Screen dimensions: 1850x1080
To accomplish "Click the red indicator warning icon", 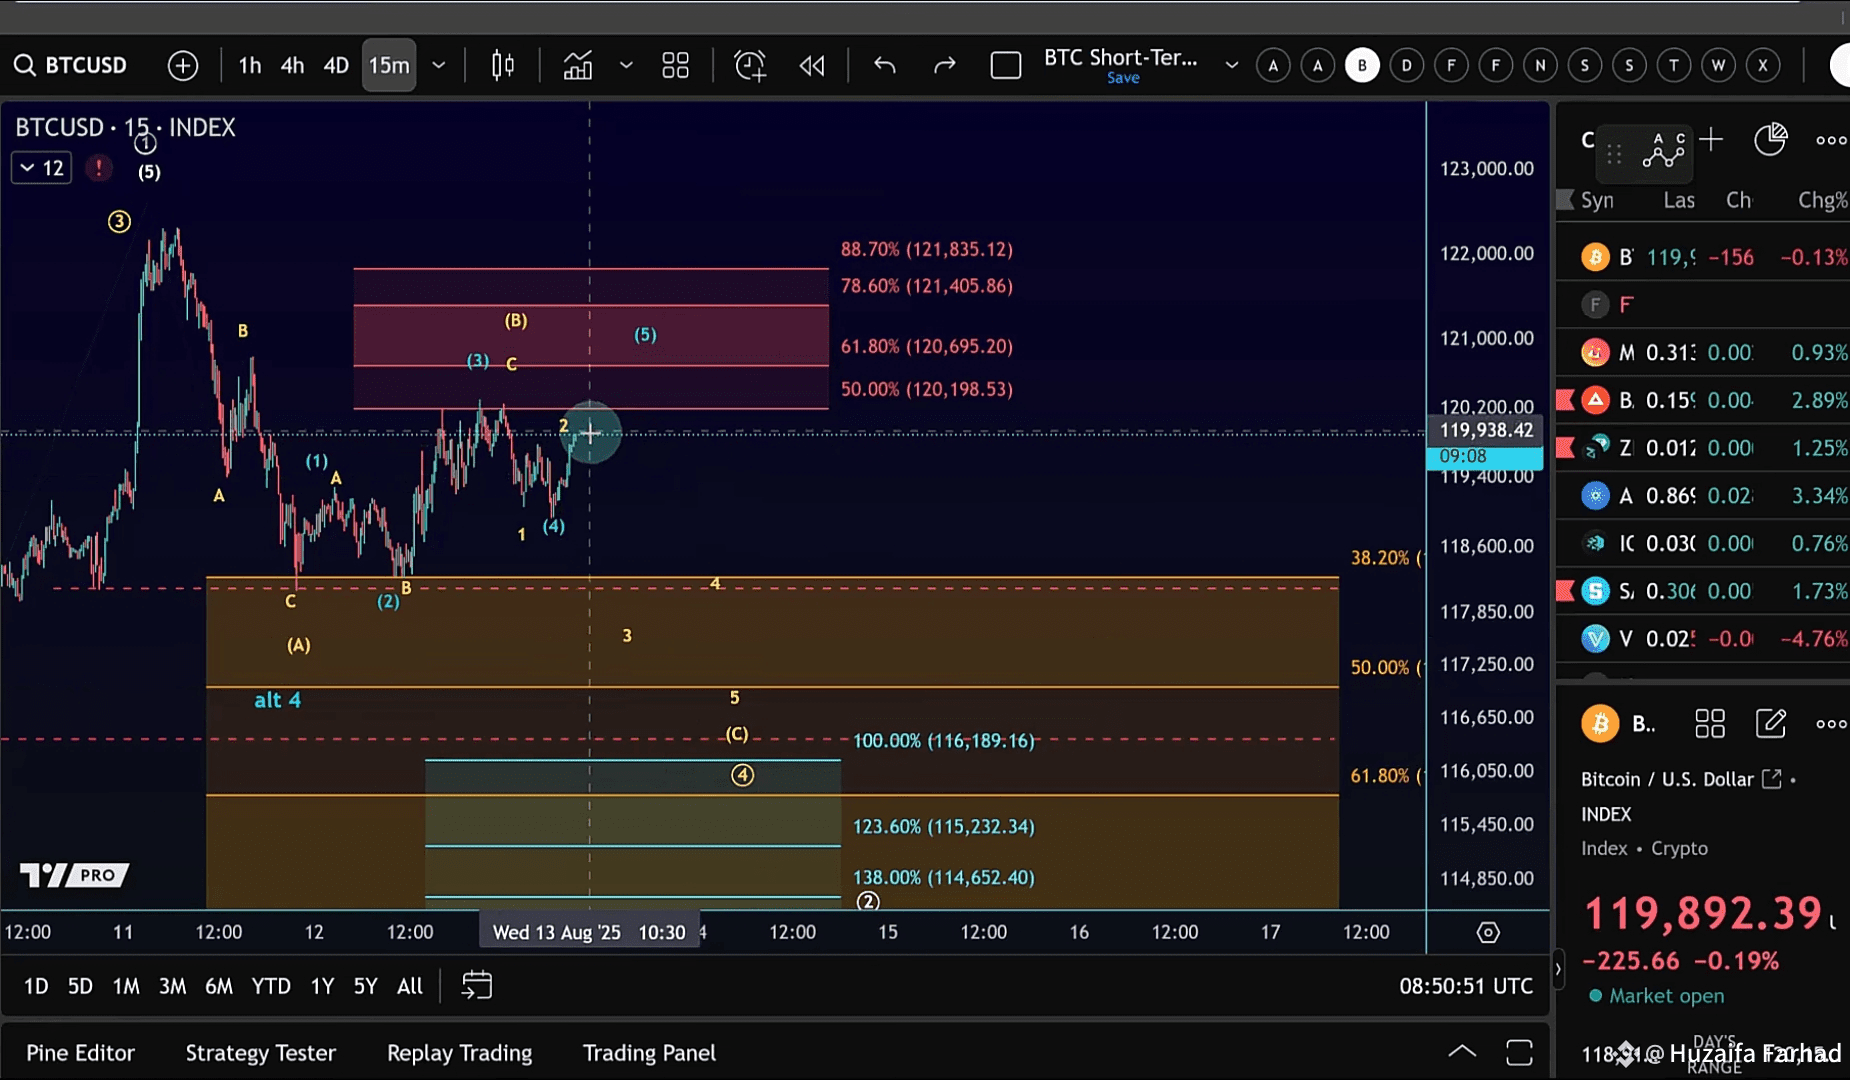I will (99, 168).
